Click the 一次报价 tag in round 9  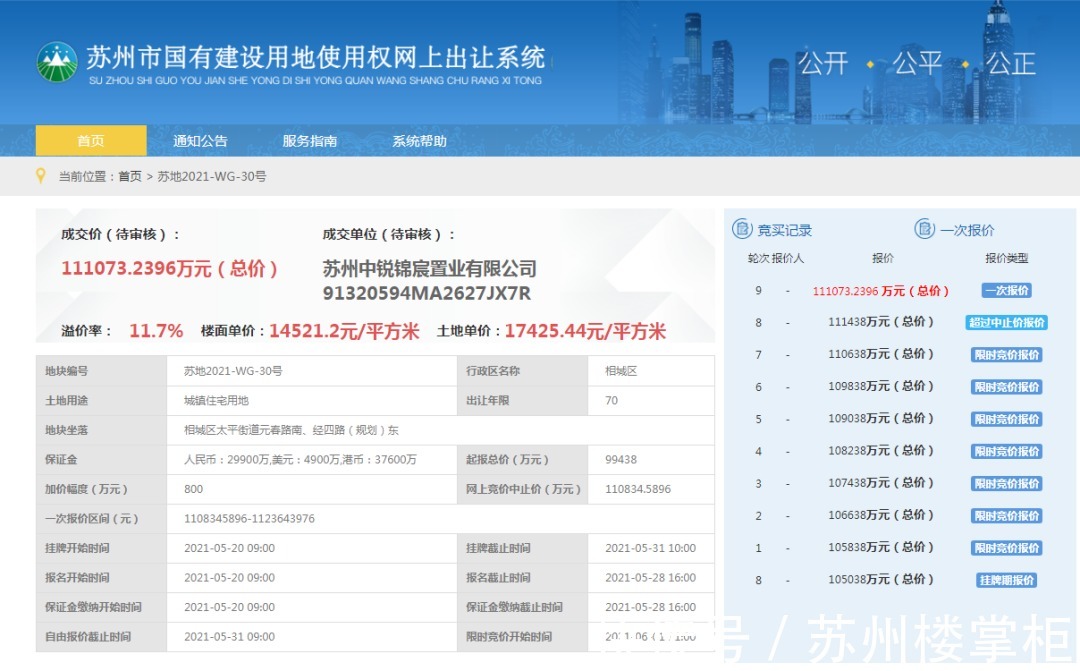[x=1006, y=291]
